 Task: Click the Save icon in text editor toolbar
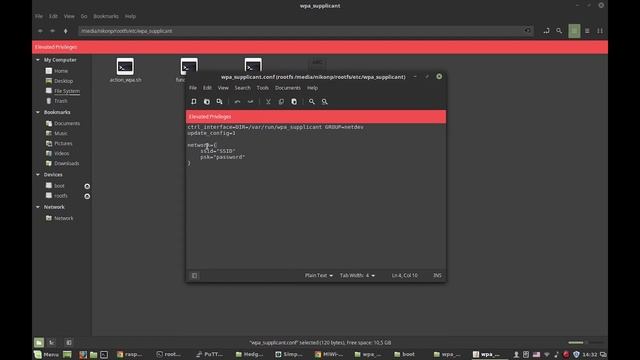point(220,102)
